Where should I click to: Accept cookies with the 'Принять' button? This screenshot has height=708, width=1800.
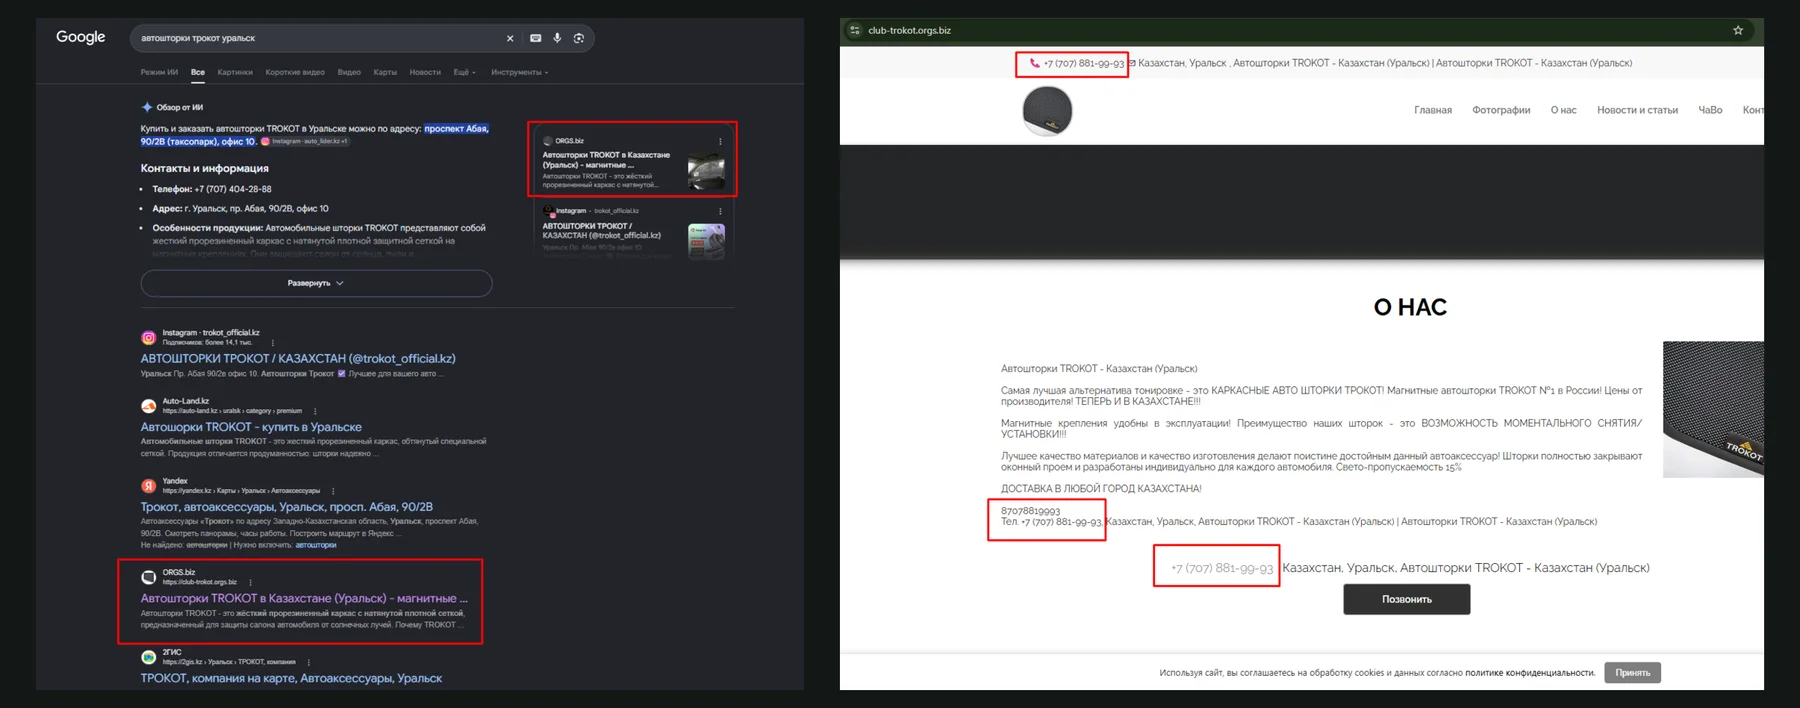(x=1632, y=673)
